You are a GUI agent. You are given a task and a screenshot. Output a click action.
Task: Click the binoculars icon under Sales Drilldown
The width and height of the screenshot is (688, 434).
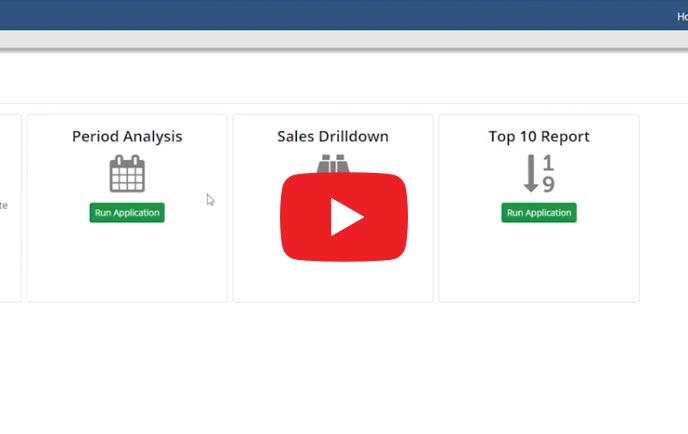click(332, 164)
